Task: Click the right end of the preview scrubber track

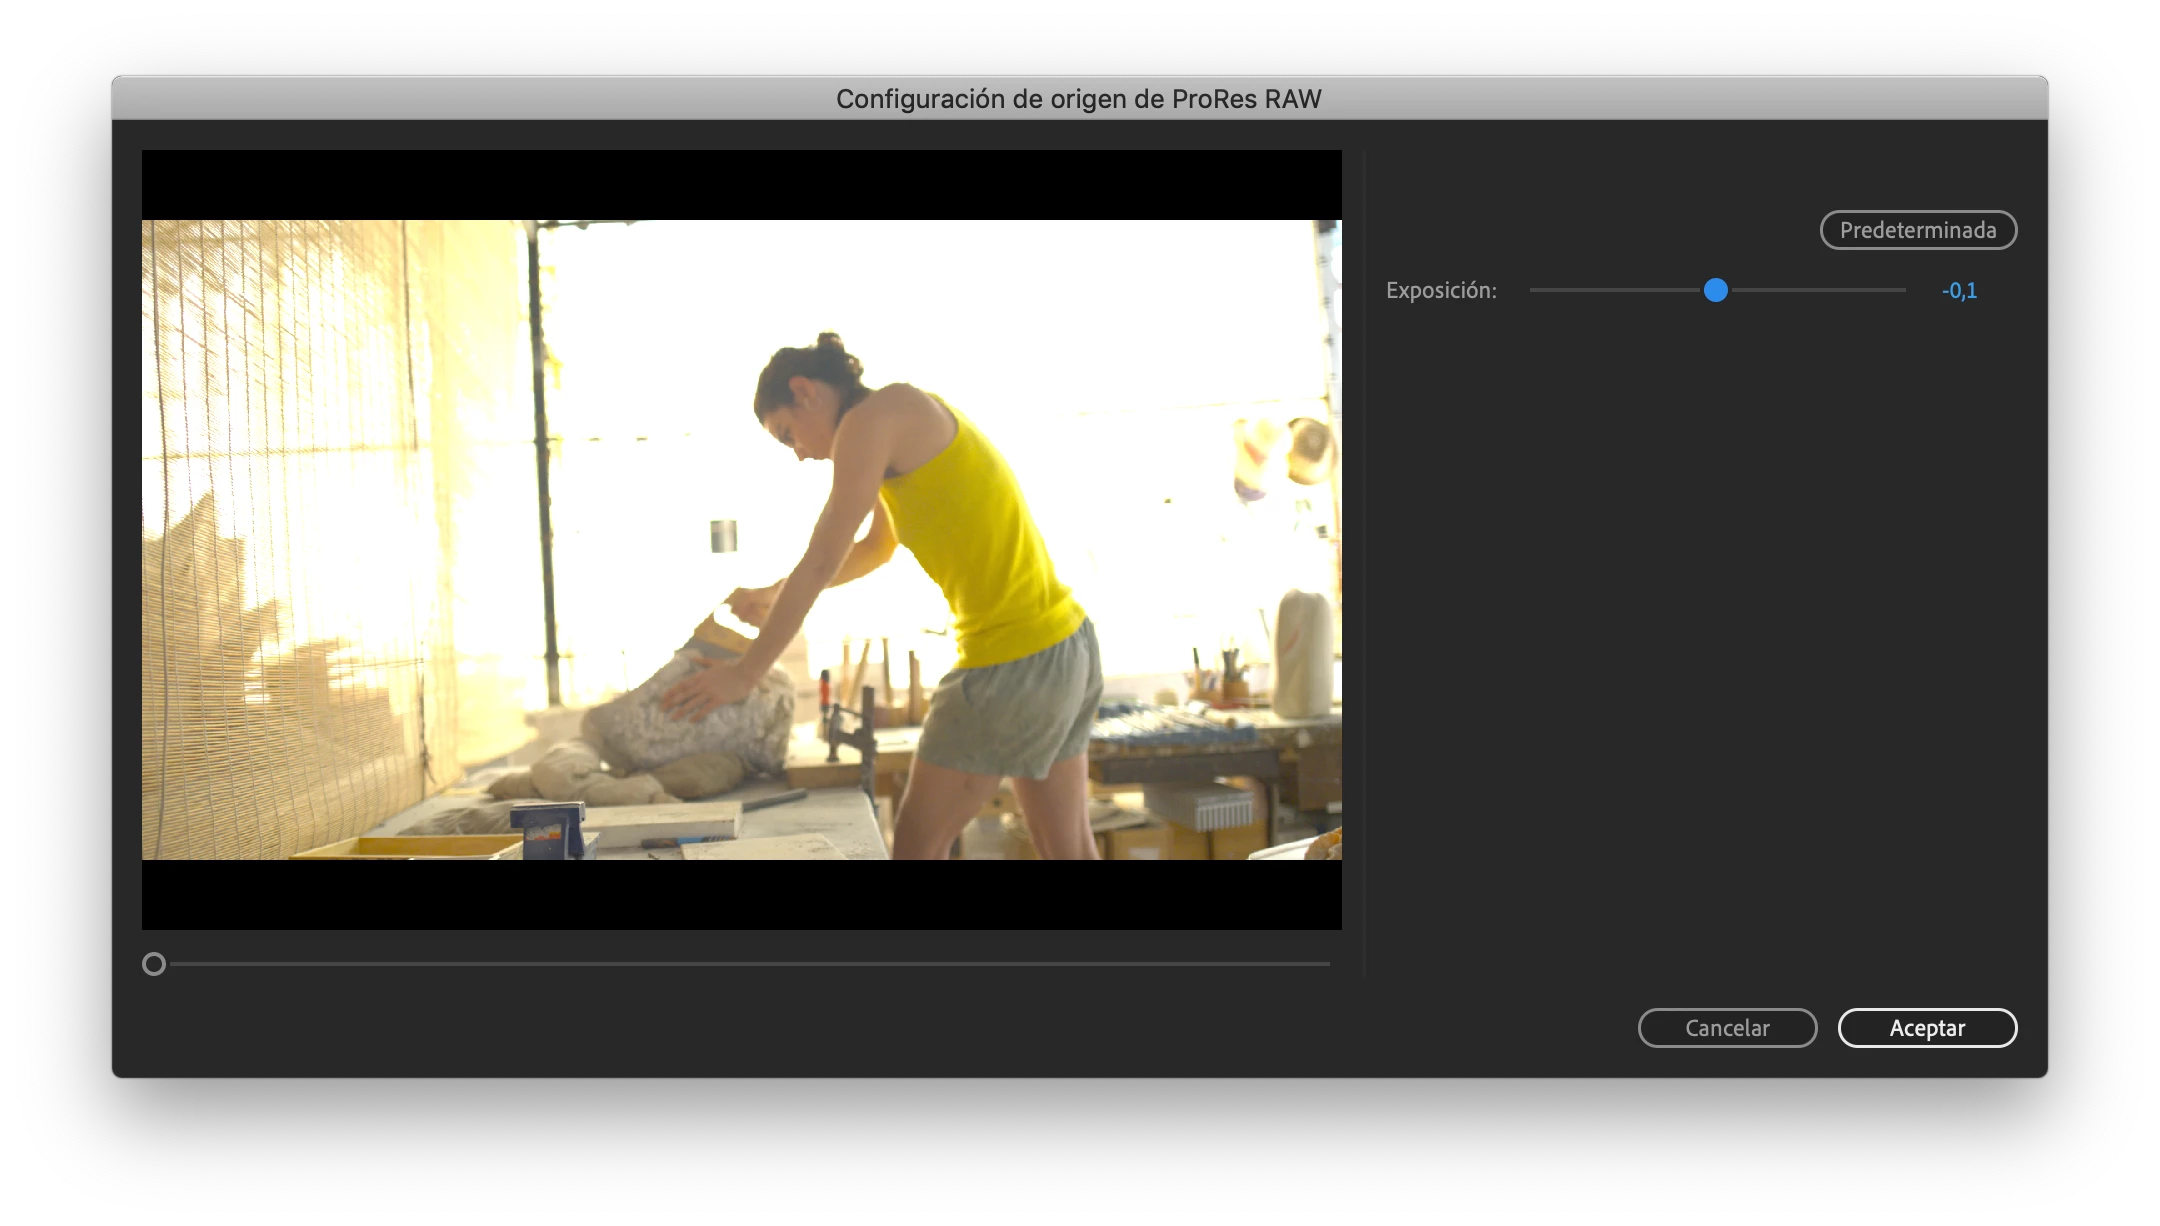Action: pos(1326,964)
